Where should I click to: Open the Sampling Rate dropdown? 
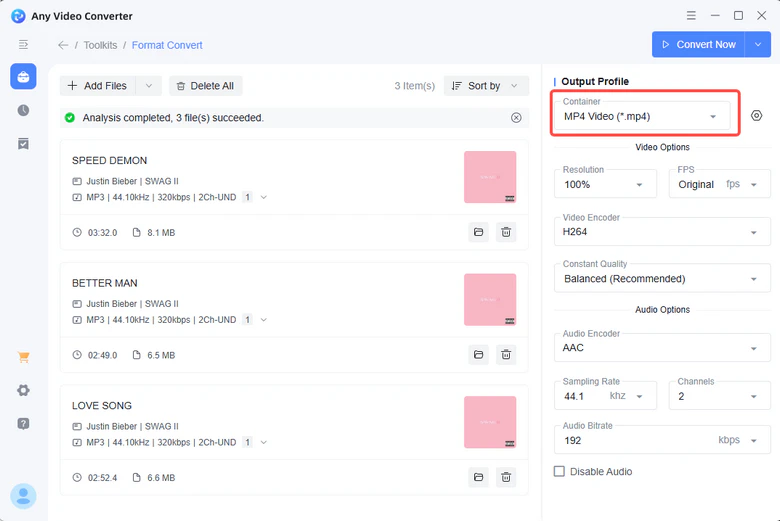pyautogui.click(x=605, y=396)
